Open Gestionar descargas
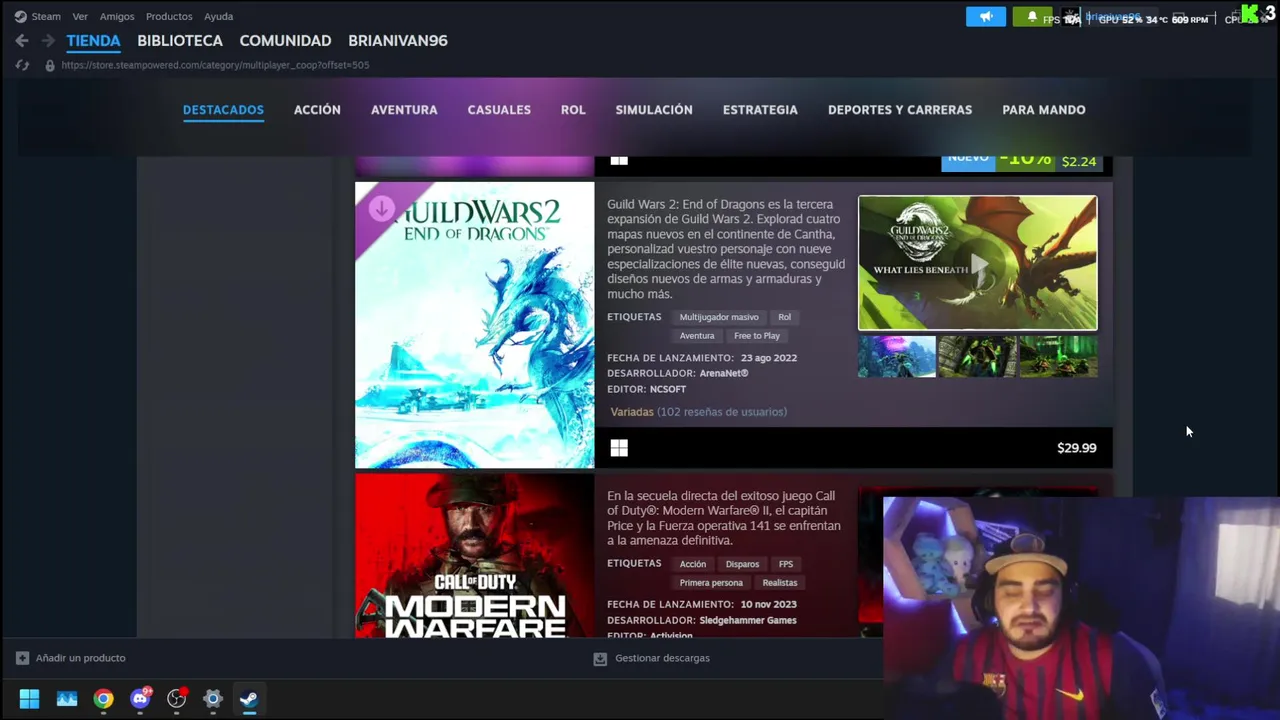1280x720 pixels. (x=662, y=658)
